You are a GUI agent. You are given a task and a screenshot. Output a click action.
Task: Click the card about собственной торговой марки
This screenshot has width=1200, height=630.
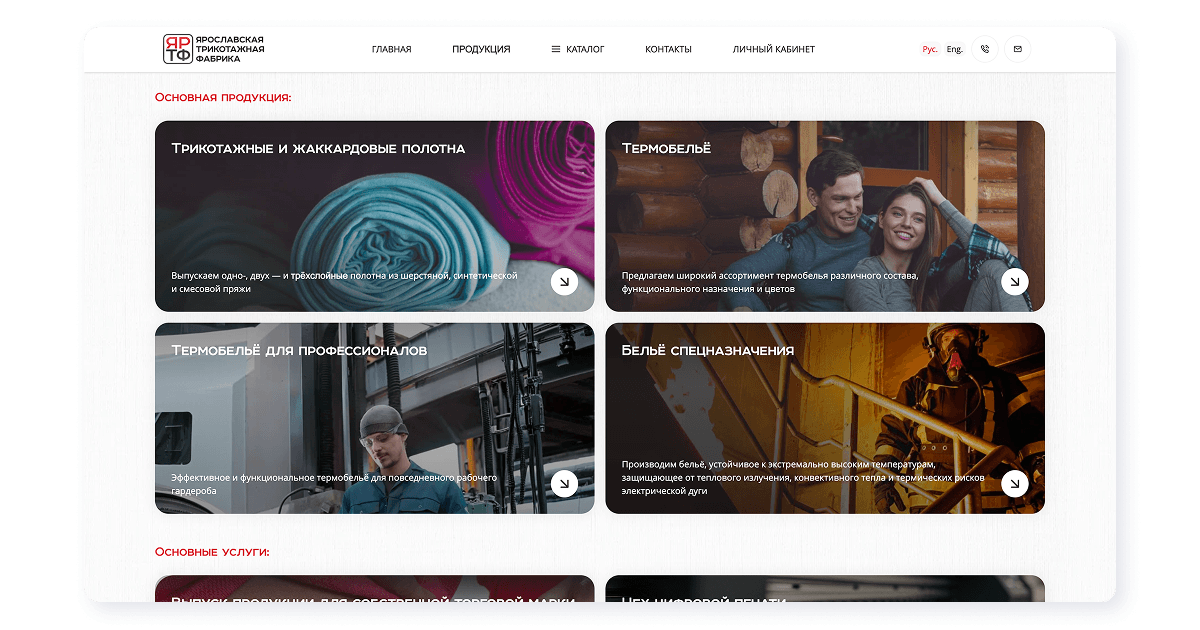point(374,598)
